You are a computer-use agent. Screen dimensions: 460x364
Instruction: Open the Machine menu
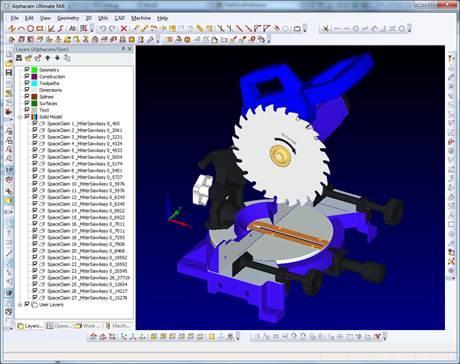tap(141, 18)
